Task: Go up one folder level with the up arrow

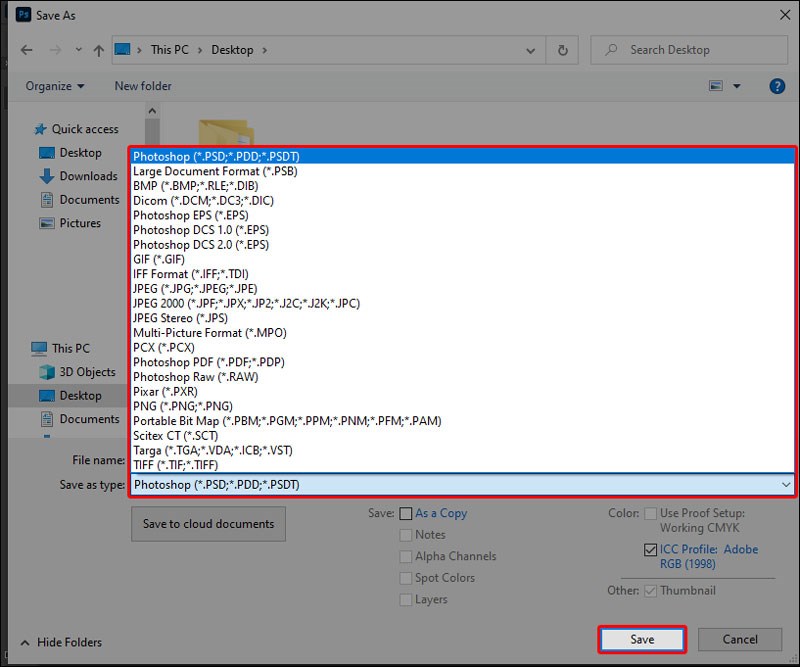Action: click(x=97, y=50)
